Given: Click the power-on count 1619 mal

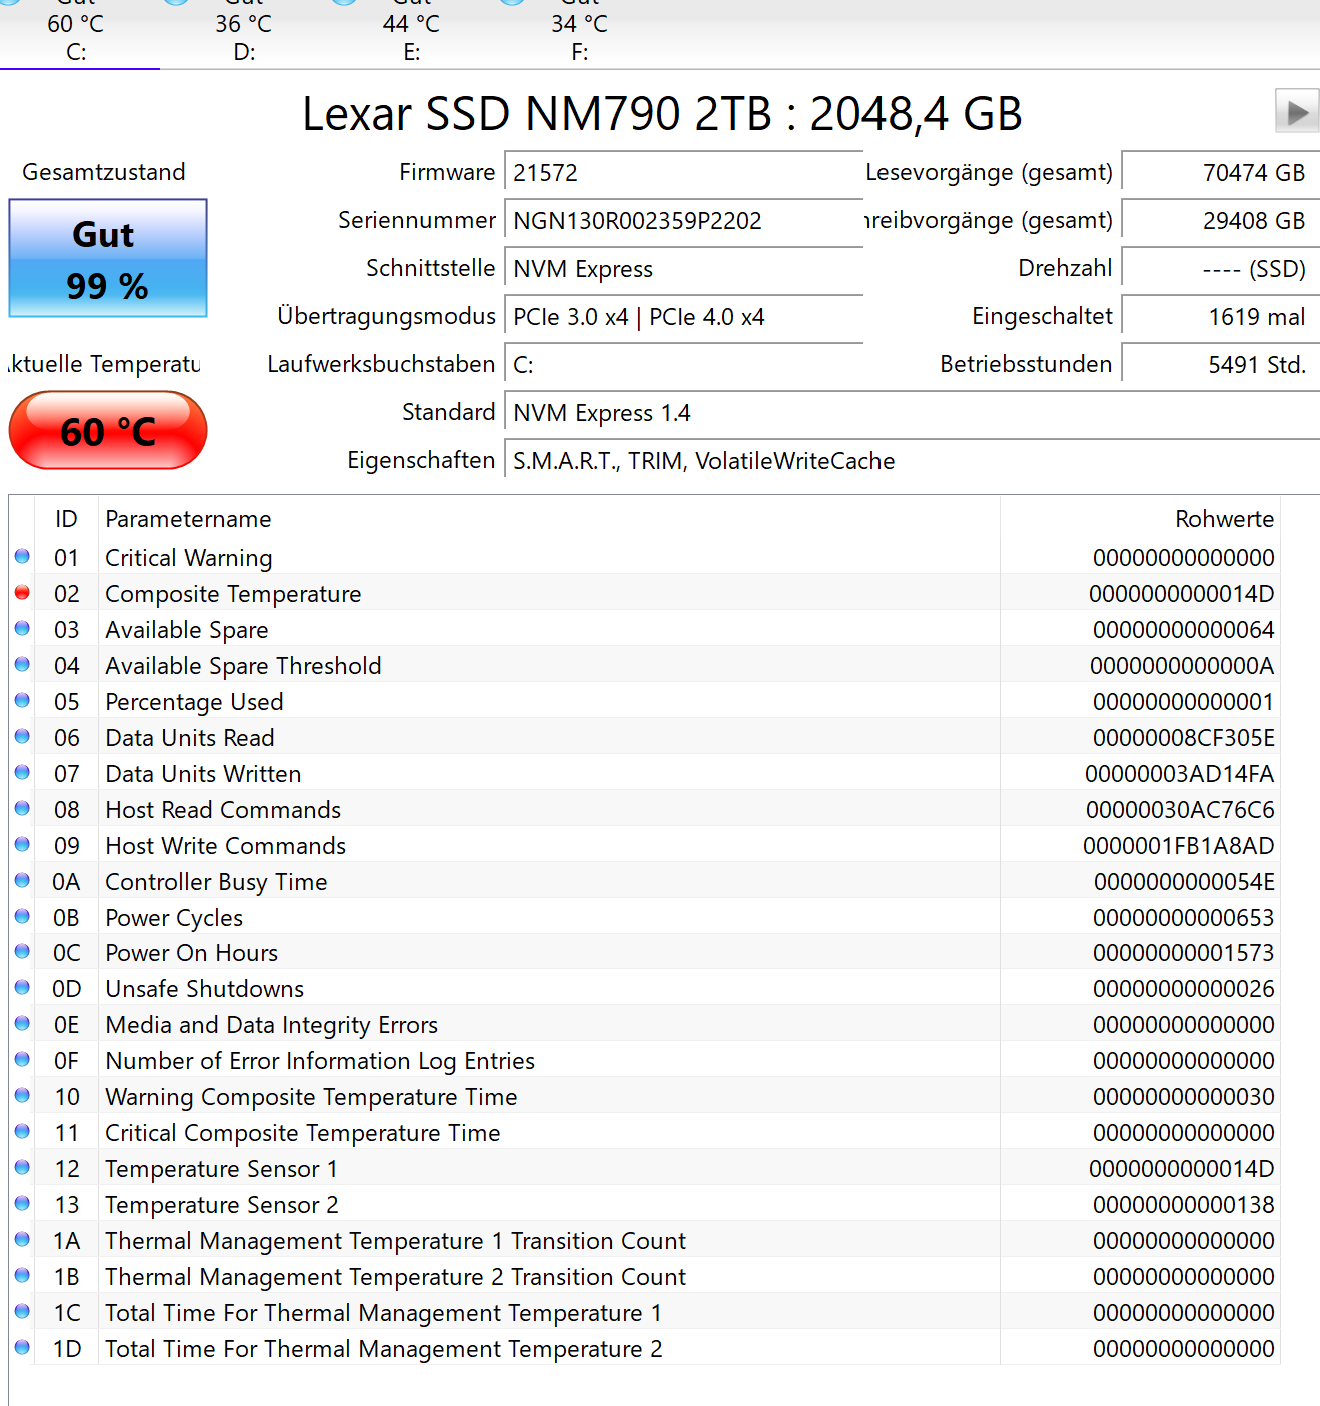Looking at the screenshot, I should 1221,316.
